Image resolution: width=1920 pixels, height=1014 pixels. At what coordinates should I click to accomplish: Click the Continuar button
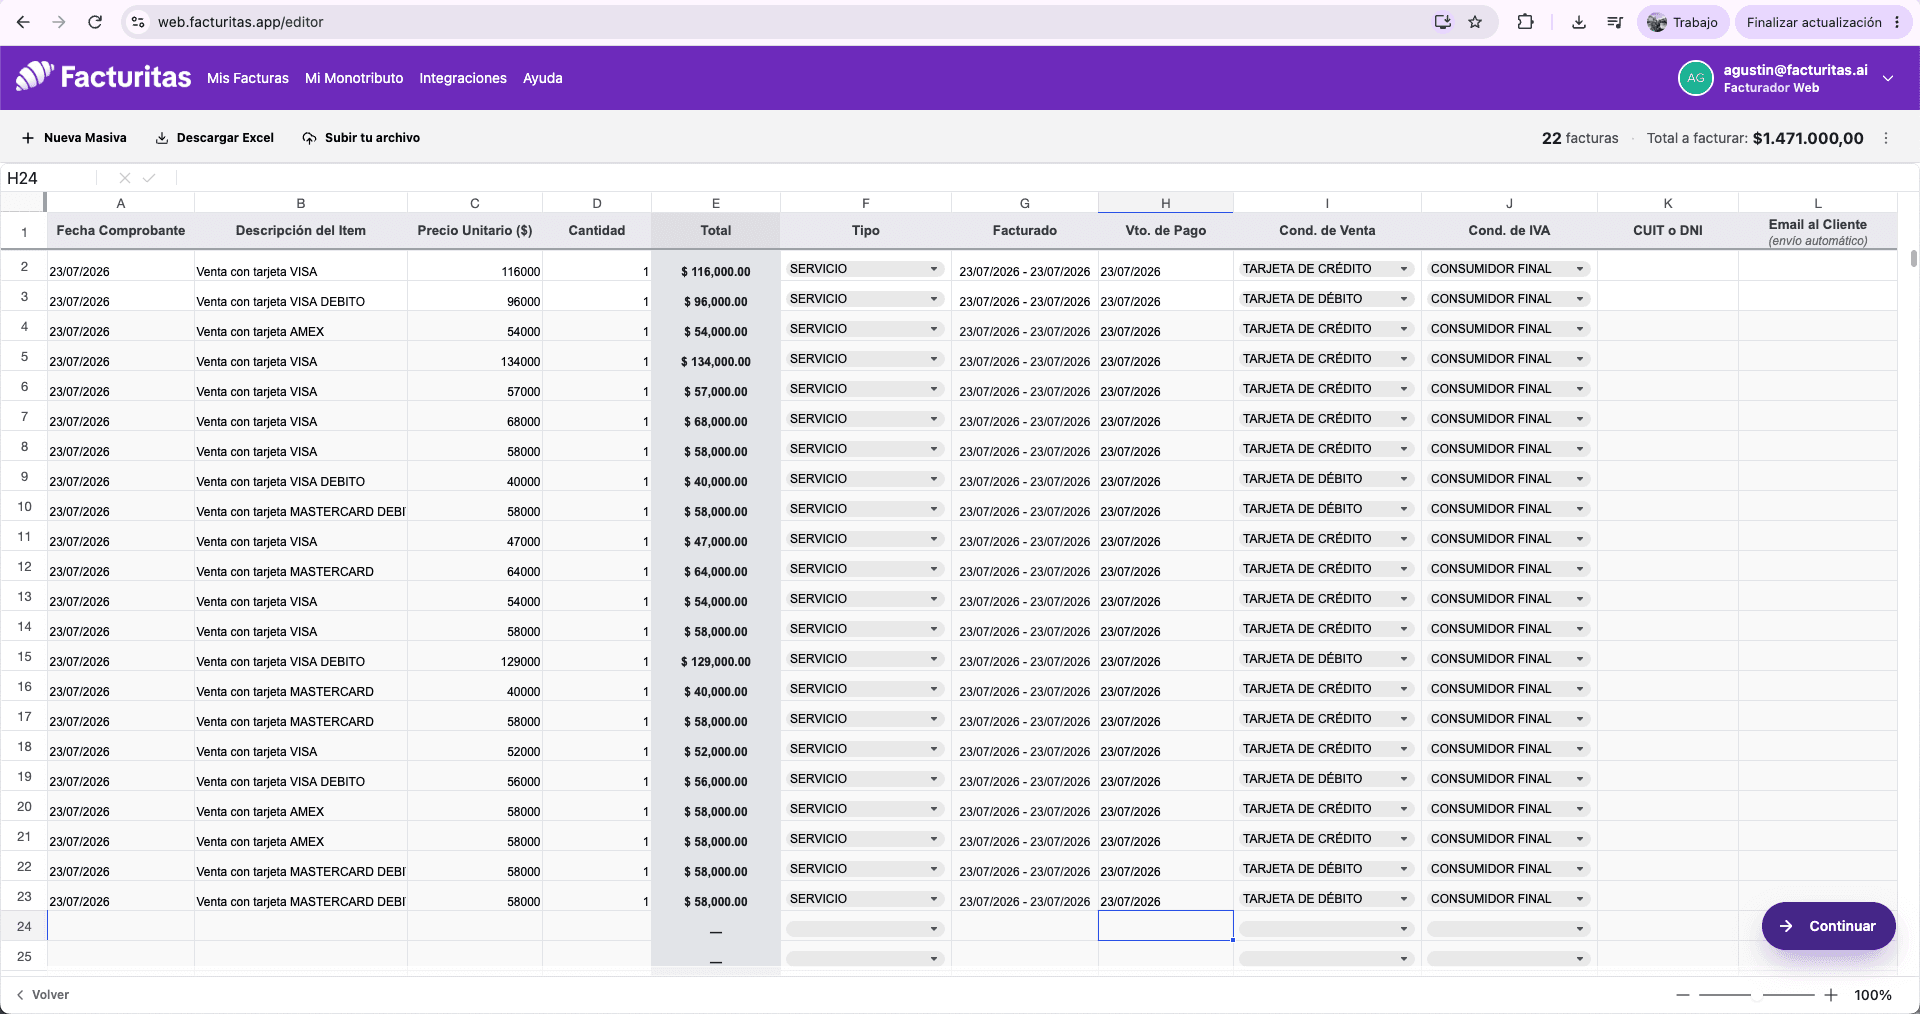1828,926
